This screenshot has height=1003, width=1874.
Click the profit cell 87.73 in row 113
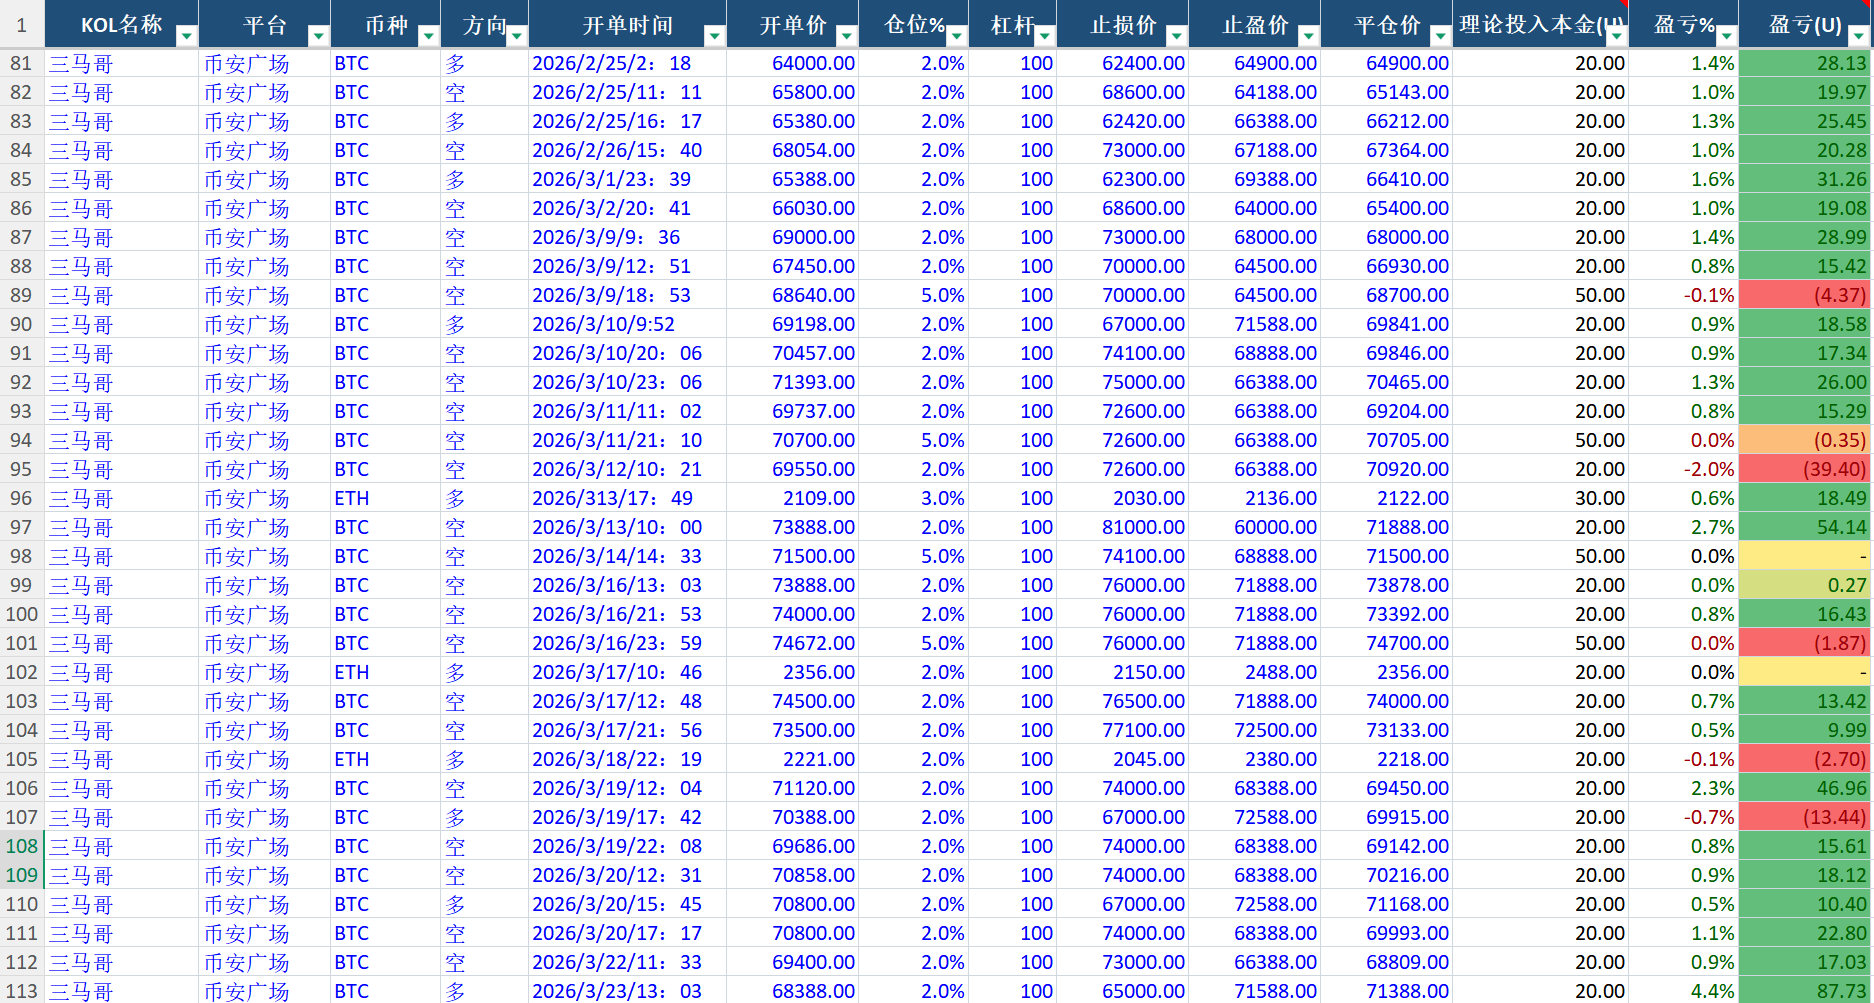point(1804,990)
